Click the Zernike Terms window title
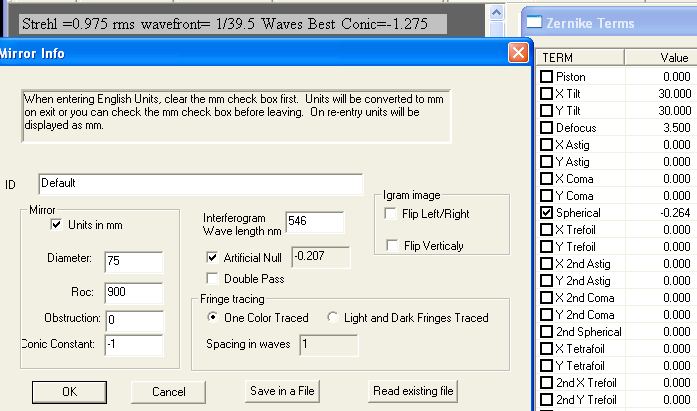This screenshot has width=697, height=411. [590, 23]
